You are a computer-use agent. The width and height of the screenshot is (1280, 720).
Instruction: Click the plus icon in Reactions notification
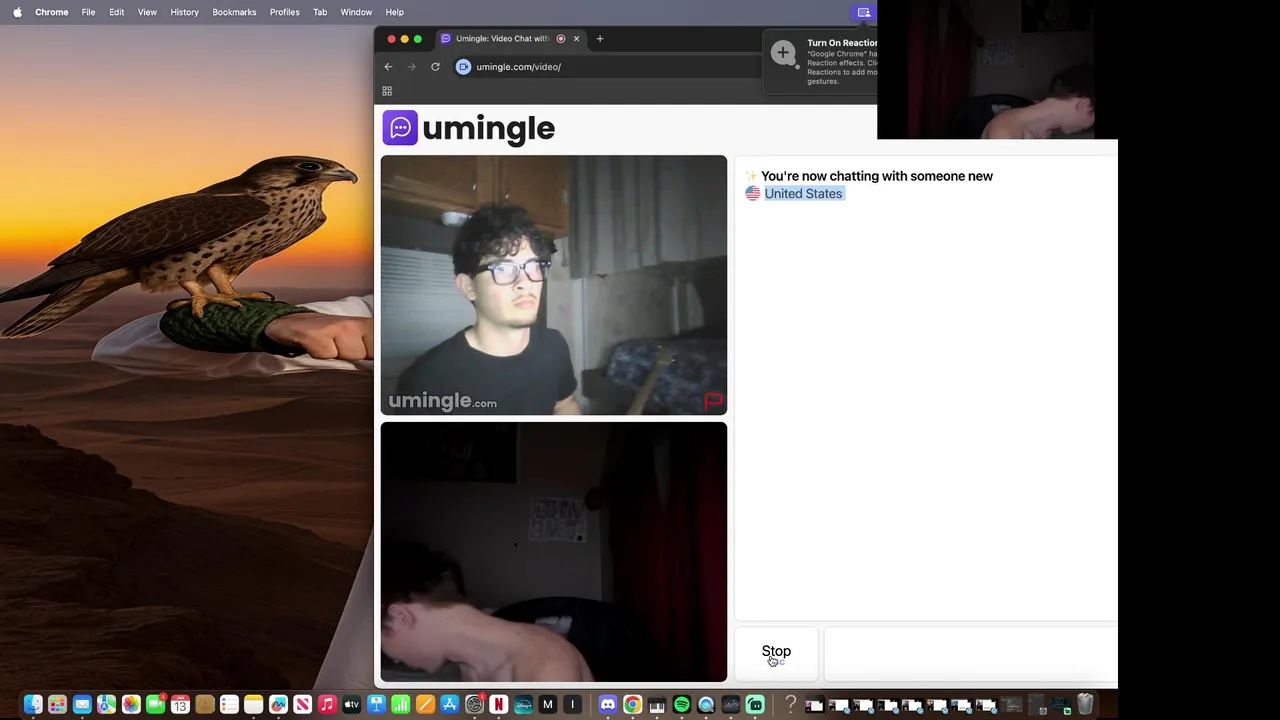[x=783, y=52]
